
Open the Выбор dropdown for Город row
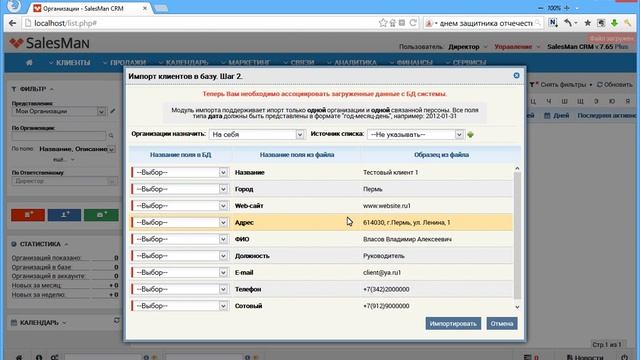point(180,189)
